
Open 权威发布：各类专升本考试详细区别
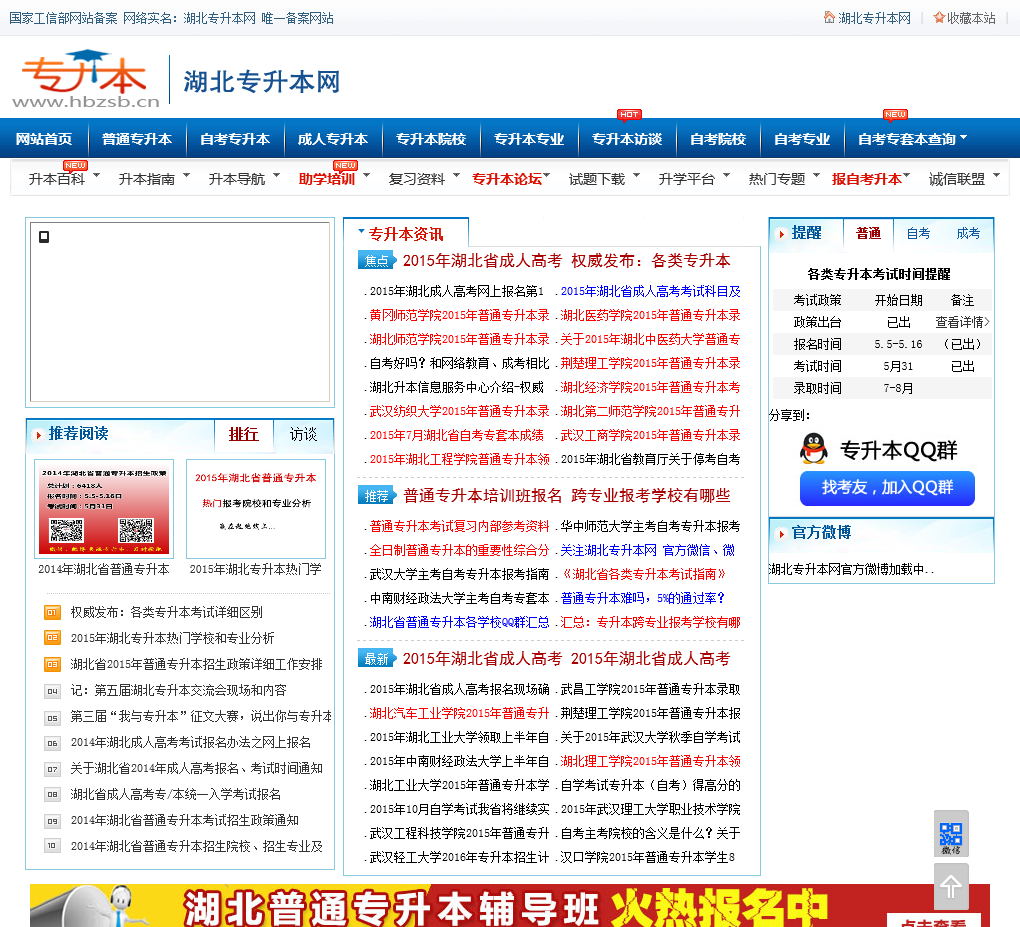(167, 612)
